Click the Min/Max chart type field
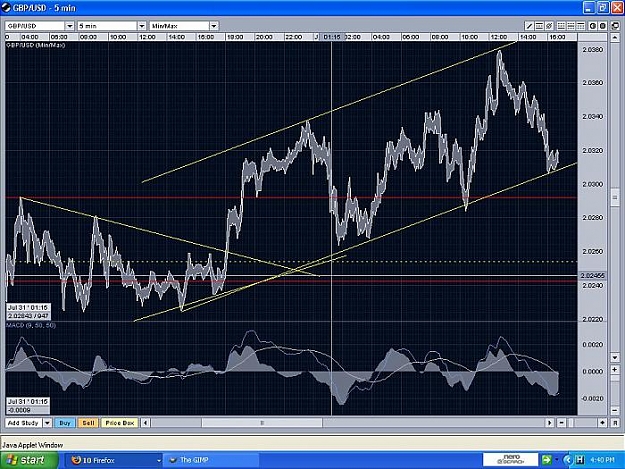The image size is (625, 469). coord(179,26)
